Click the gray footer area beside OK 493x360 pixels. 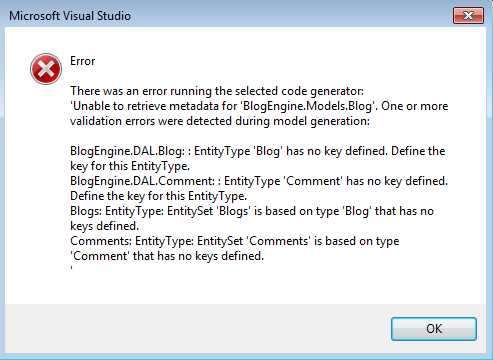pos(197,328)
